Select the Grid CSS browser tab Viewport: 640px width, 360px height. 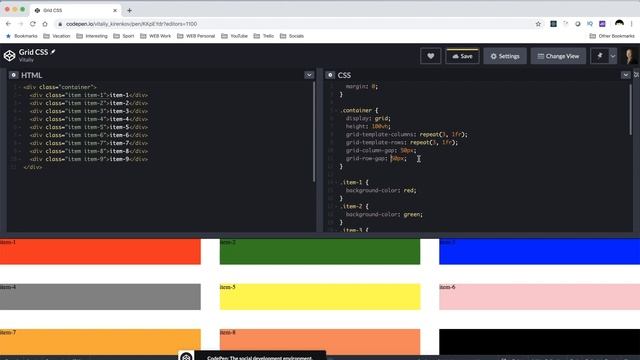click(x=76, y=10)
